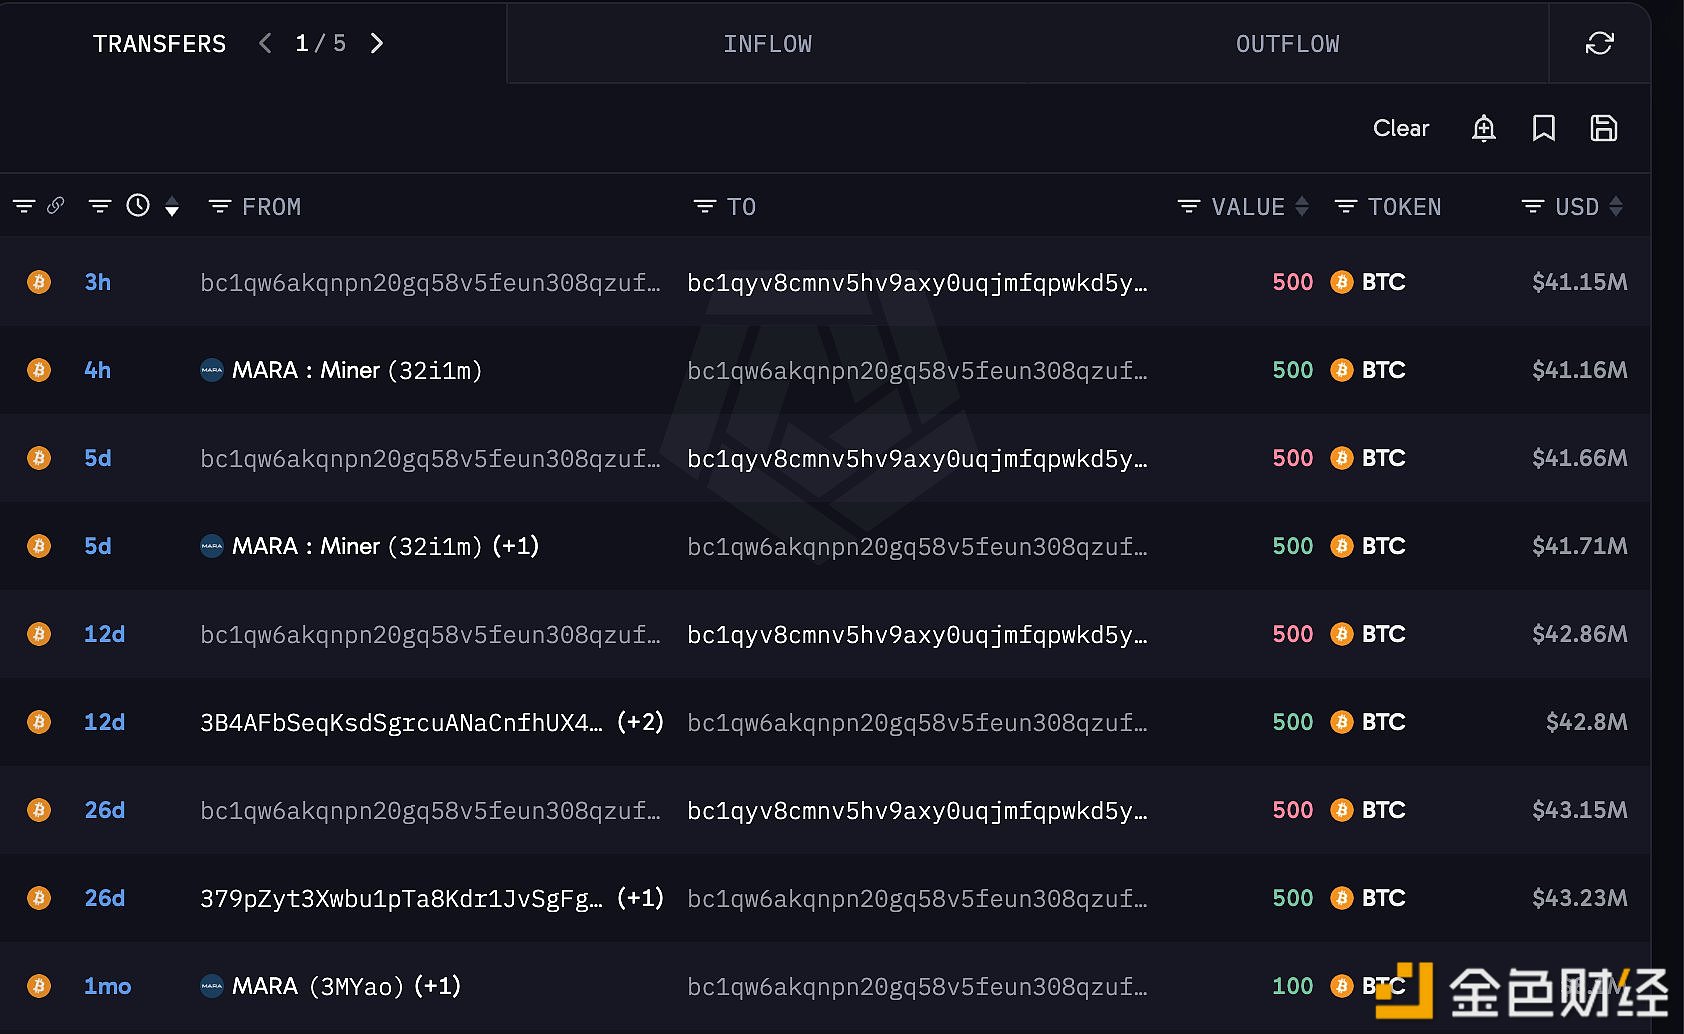
Task: Open the 3h transaction time link
Action: point(98,282)
